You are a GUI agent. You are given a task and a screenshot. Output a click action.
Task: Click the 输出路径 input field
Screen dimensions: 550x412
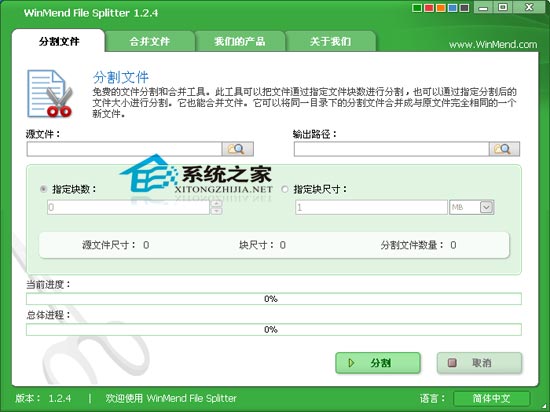pos(391,149)
